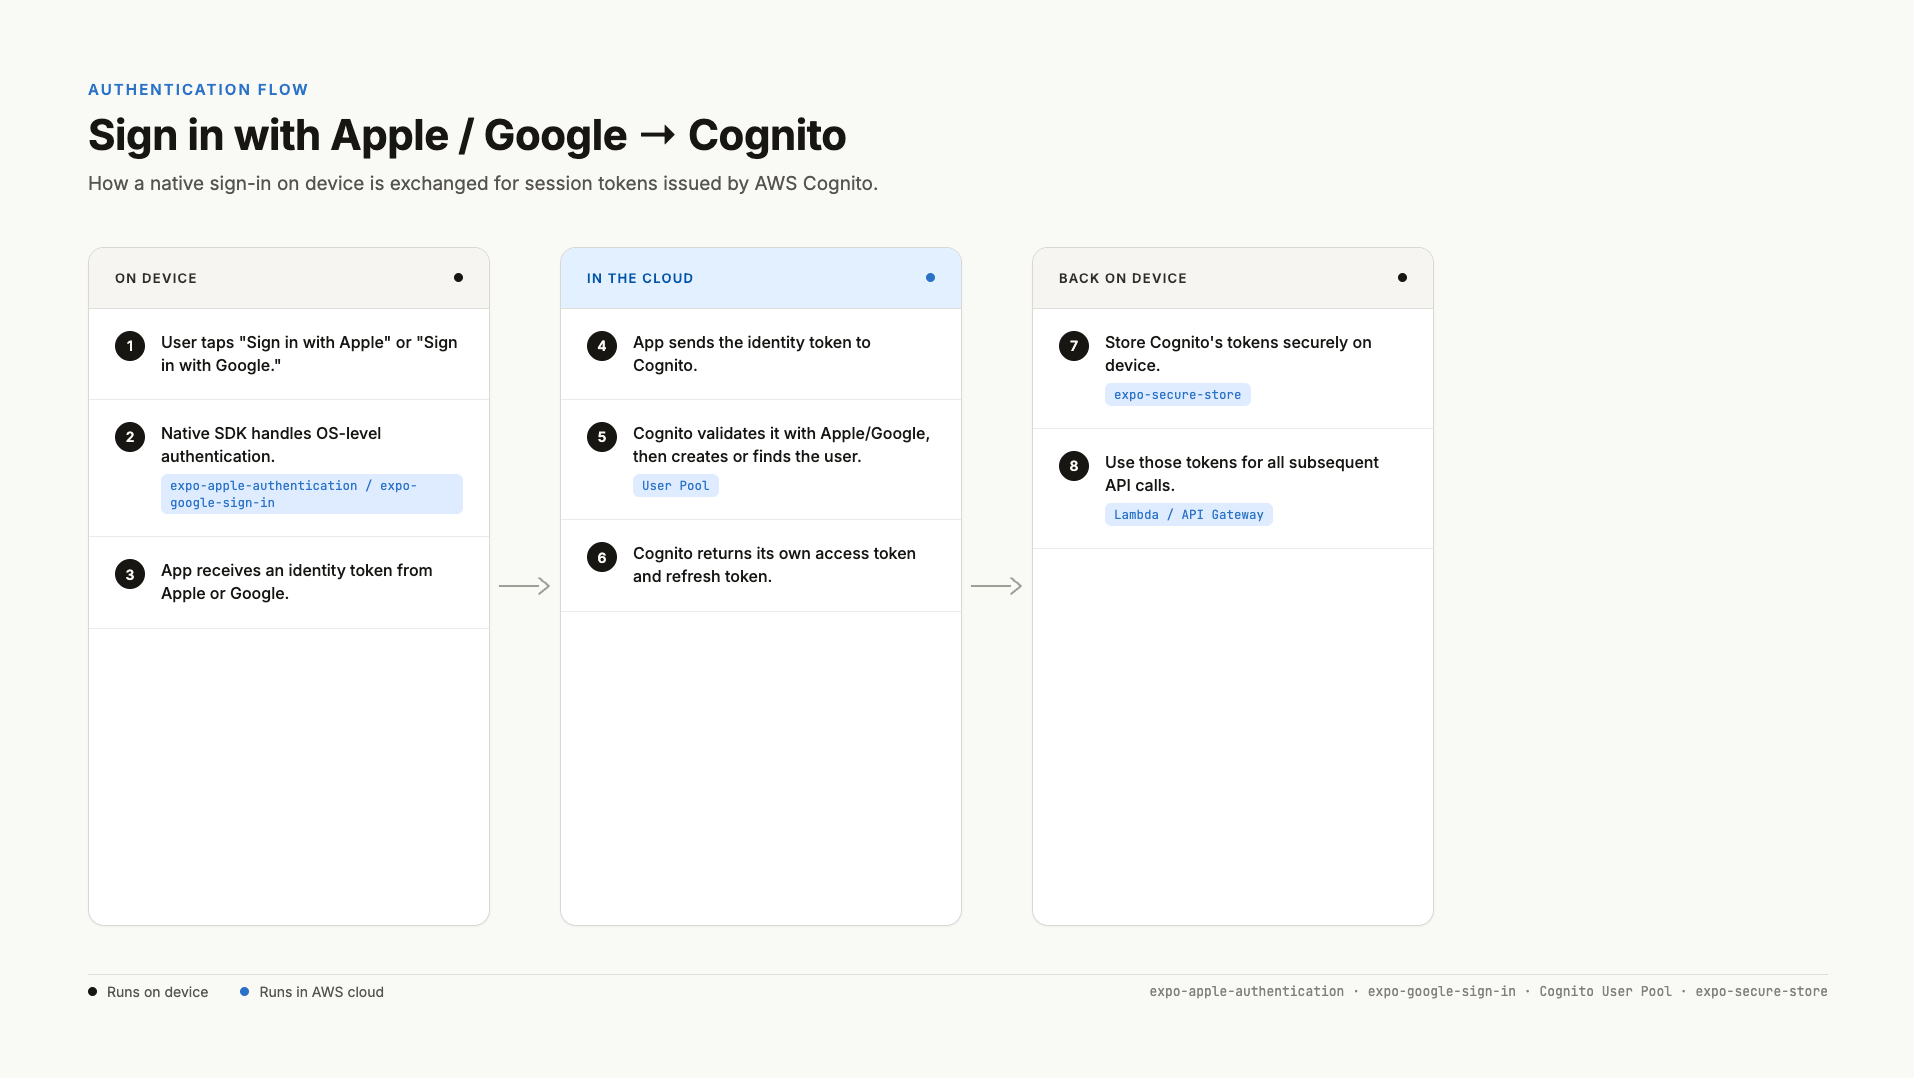Image resolution: width=1914 pixels, height=1078 pixels.
Task: Click "Use those tokens for all subsequent API calls."
Action: pos(1242,474)
